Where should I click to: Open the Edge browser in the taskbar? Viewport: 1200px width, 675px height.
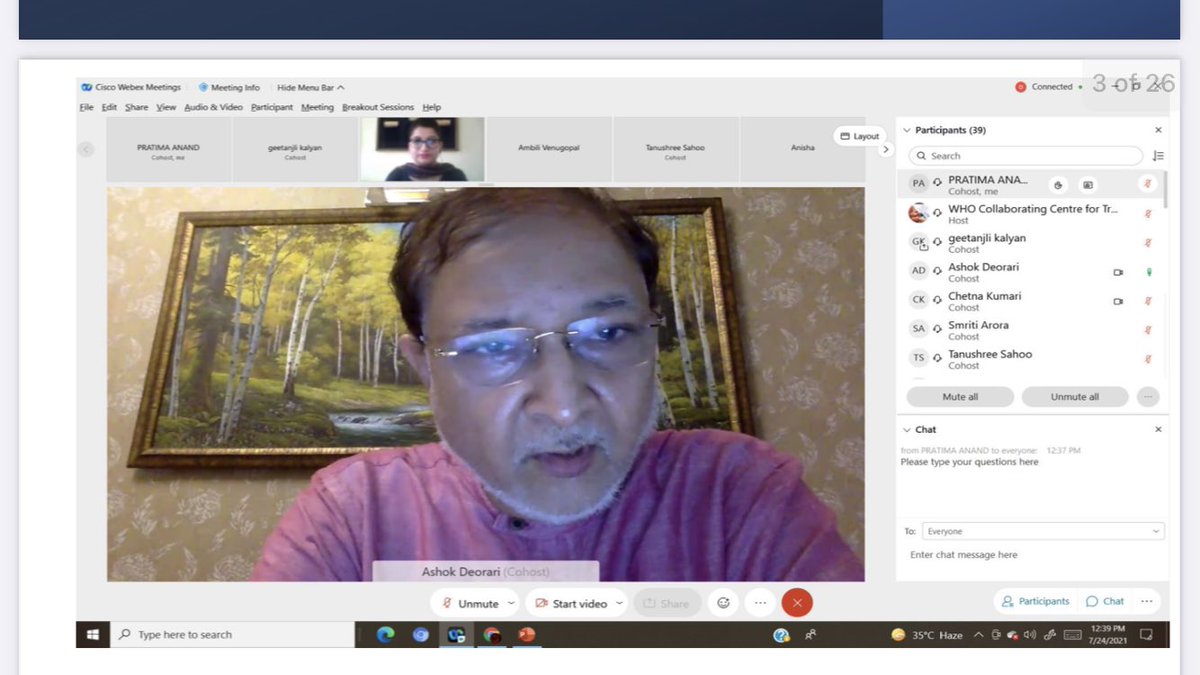pyautogui.click(x=385, y=634)
